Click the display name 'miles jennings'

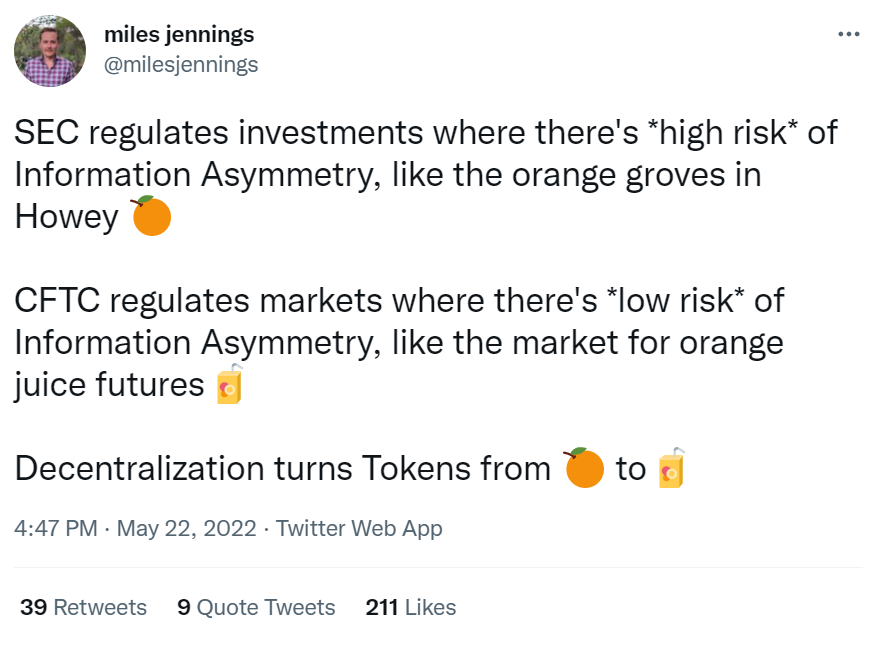click(x=180, y=33)
